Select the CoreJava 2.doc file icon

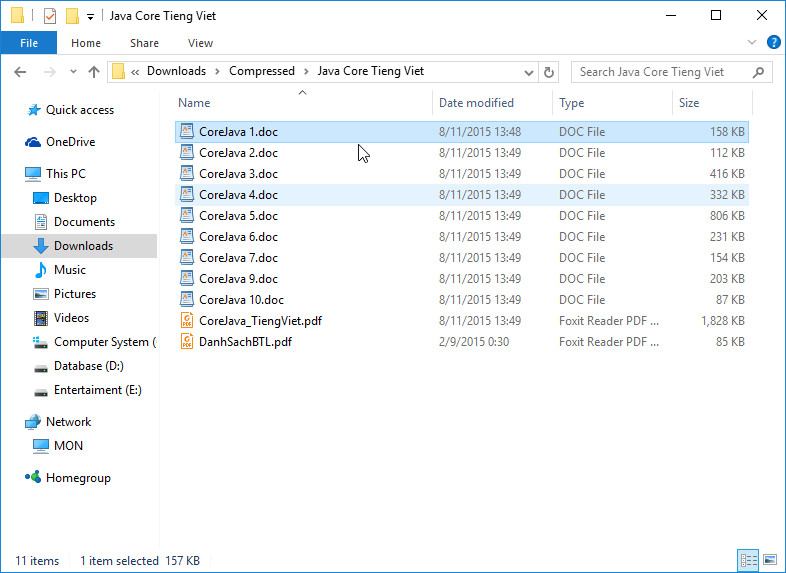(x=187, y=152)
